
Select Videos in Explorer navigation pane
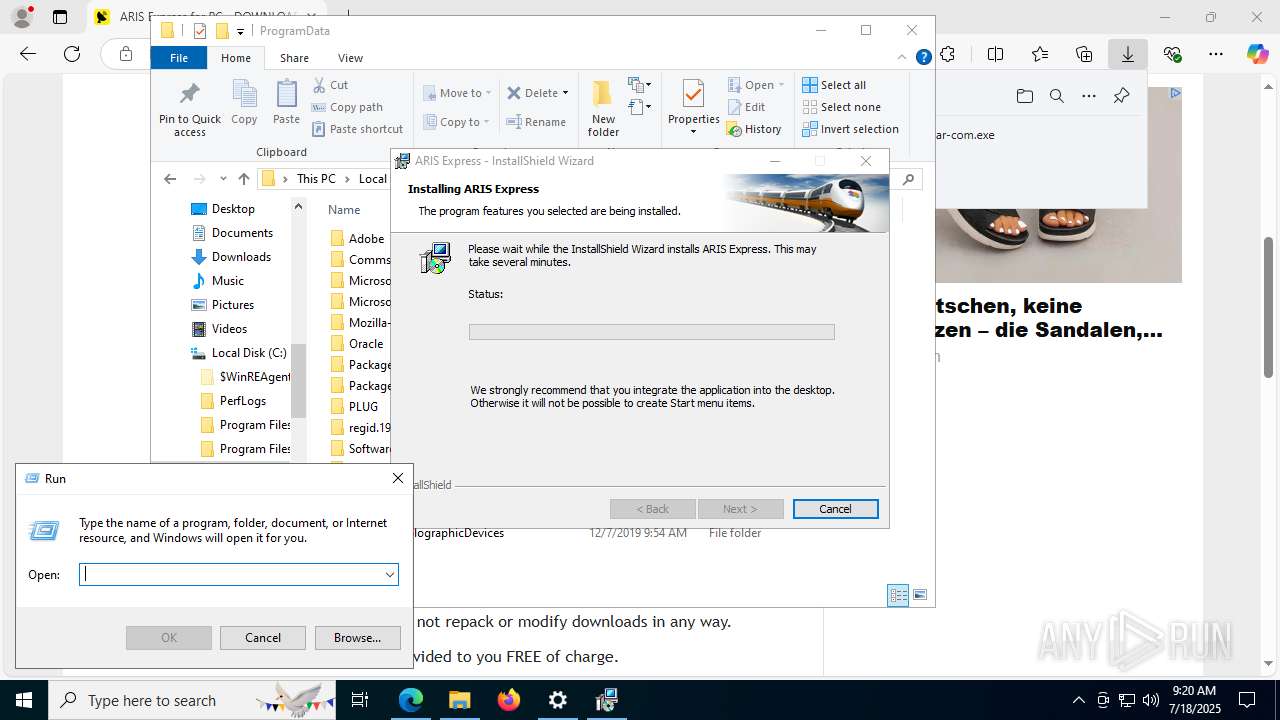[x=229, y=329]
